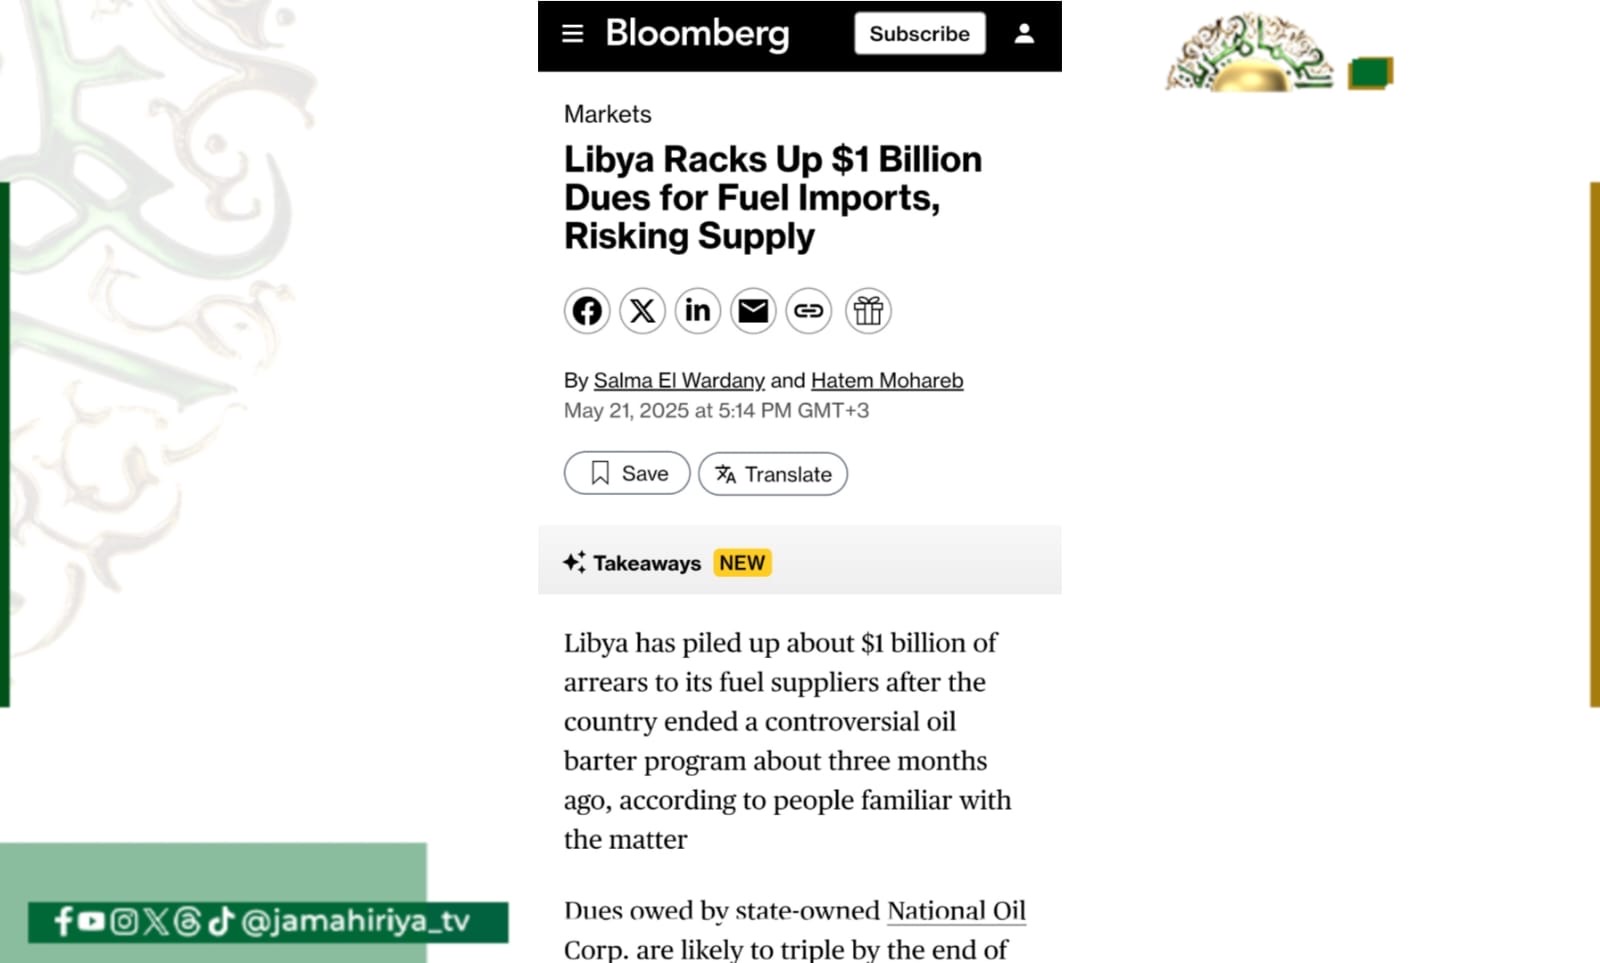This screenshot has width=1600, height=963.
Task: Expand the Takeaways section
Action: pos(646,563)
